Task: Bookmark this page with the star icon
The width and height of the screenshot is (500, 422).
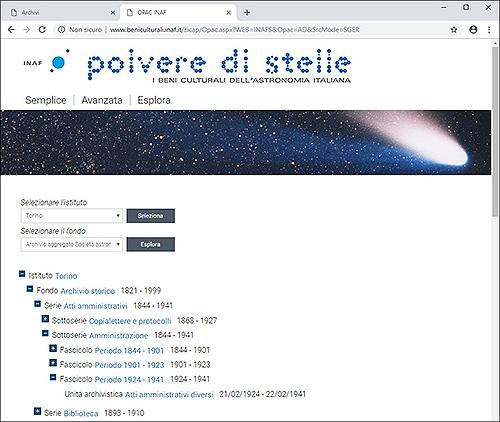Action: click(454, 30)
